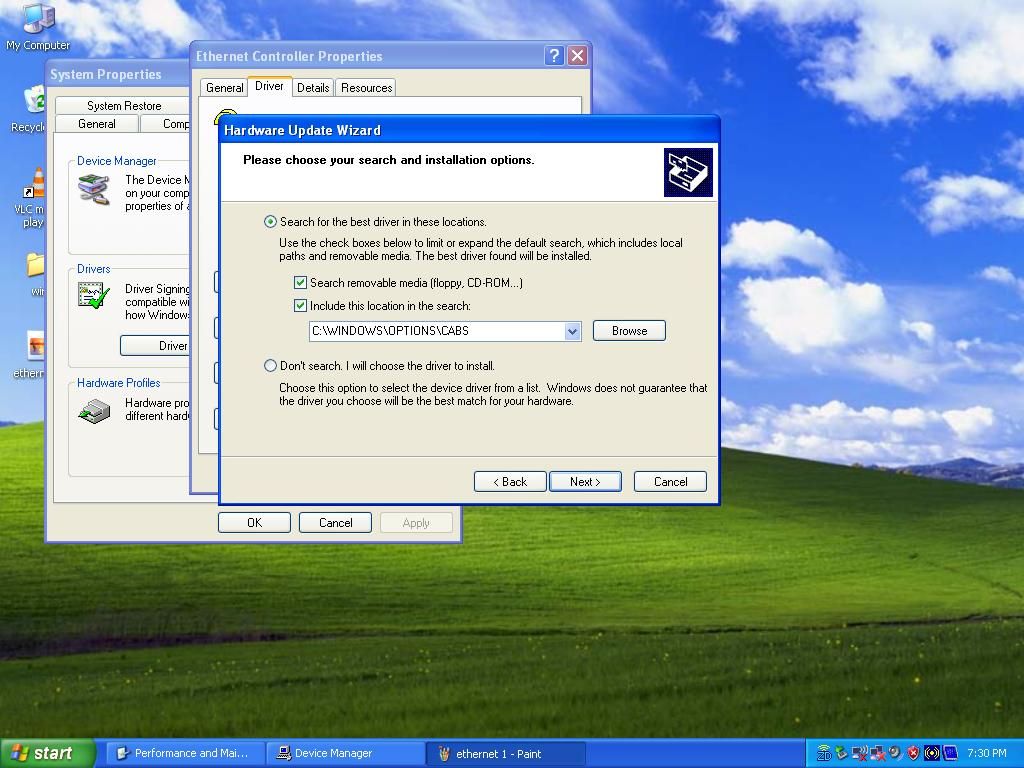Viewport: 1024px width, 768px height.
Task: Click the Device Manager icon in System Properties
Action: coord(94,189)
